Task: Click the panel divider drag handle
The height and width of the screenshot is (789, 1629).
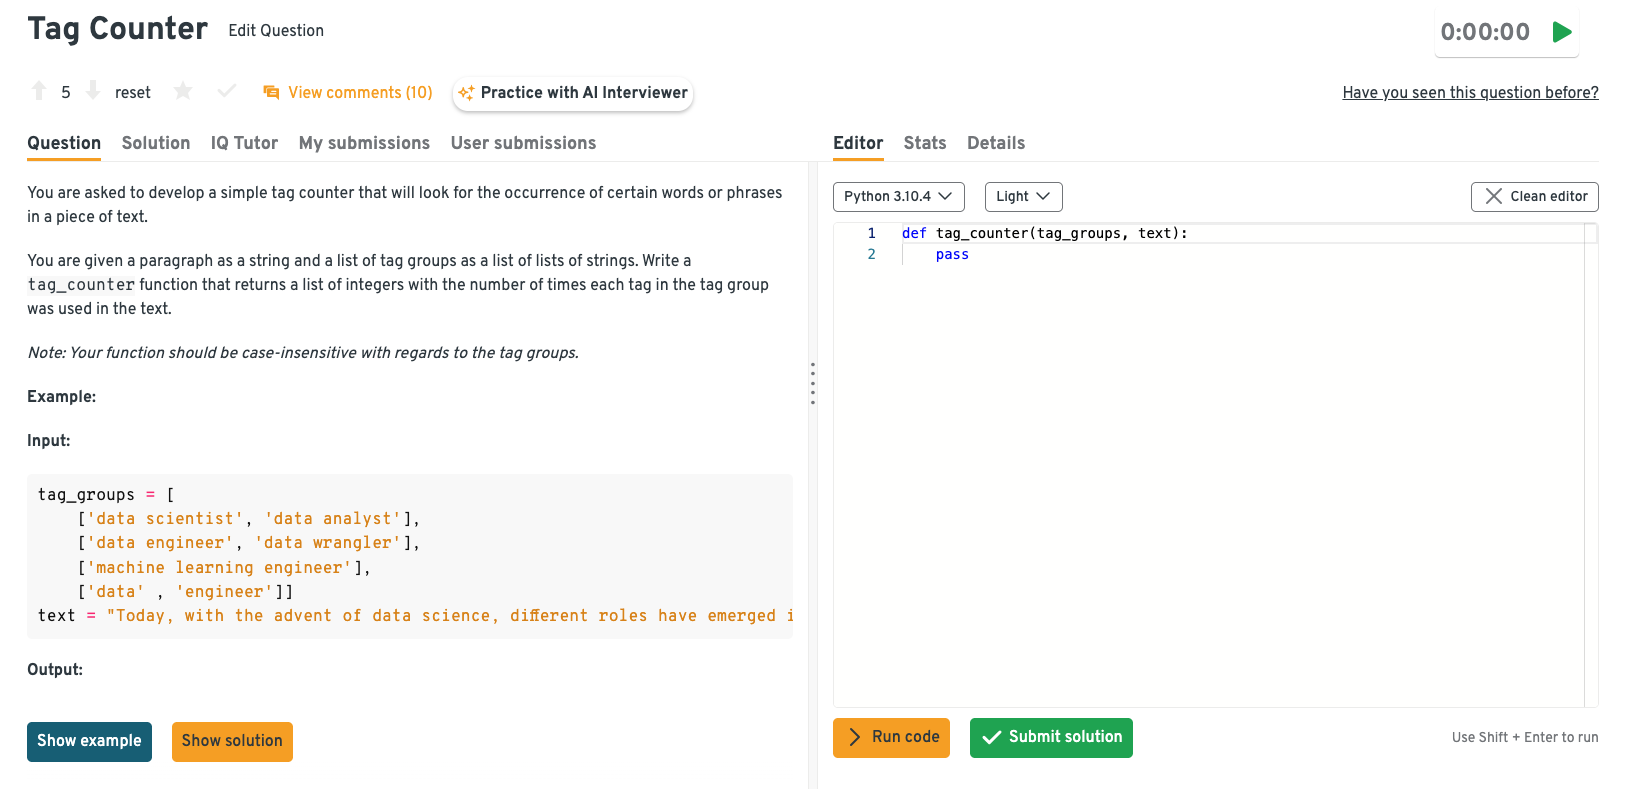Action: coord(813,383)
